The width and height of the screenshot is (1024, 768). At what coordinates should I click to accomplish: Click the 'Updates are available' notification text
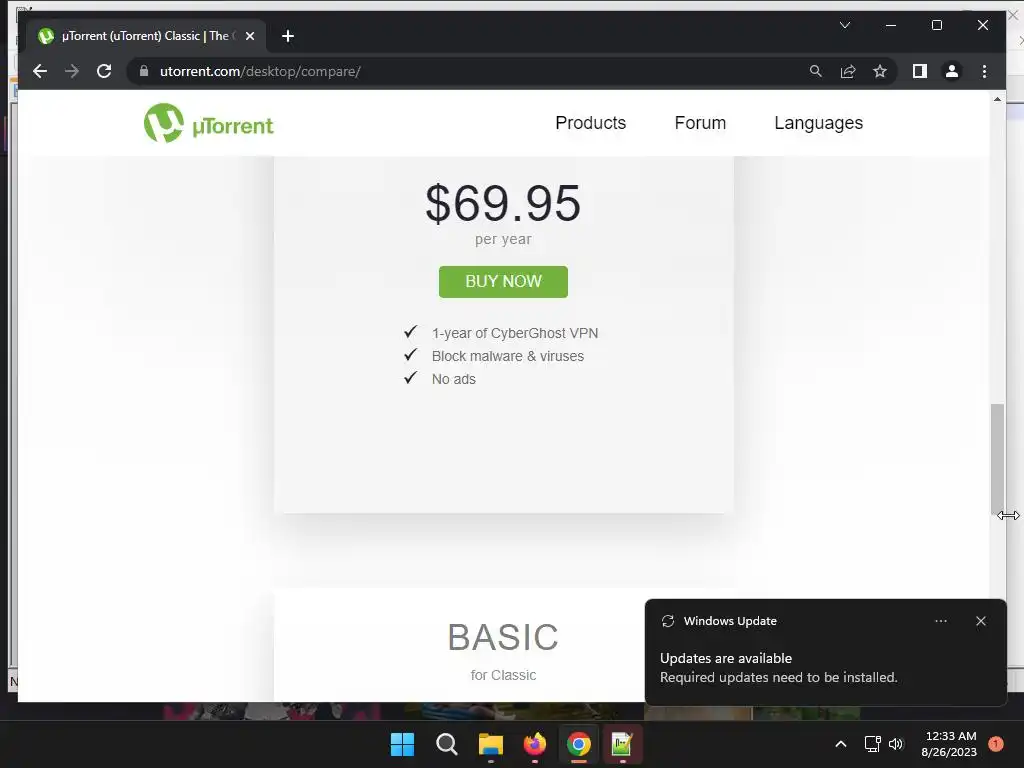point(726,658)
